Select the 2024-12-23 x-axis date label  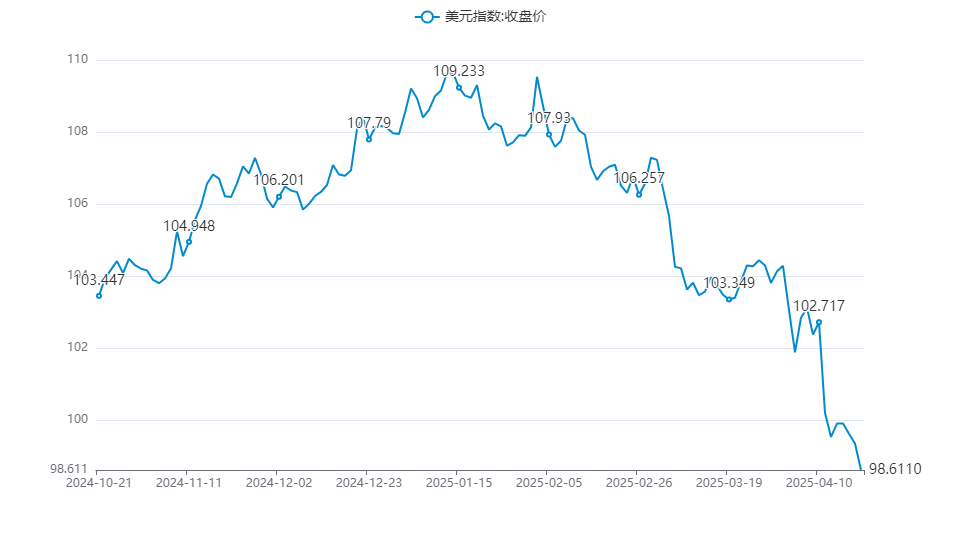pos(369,482)
